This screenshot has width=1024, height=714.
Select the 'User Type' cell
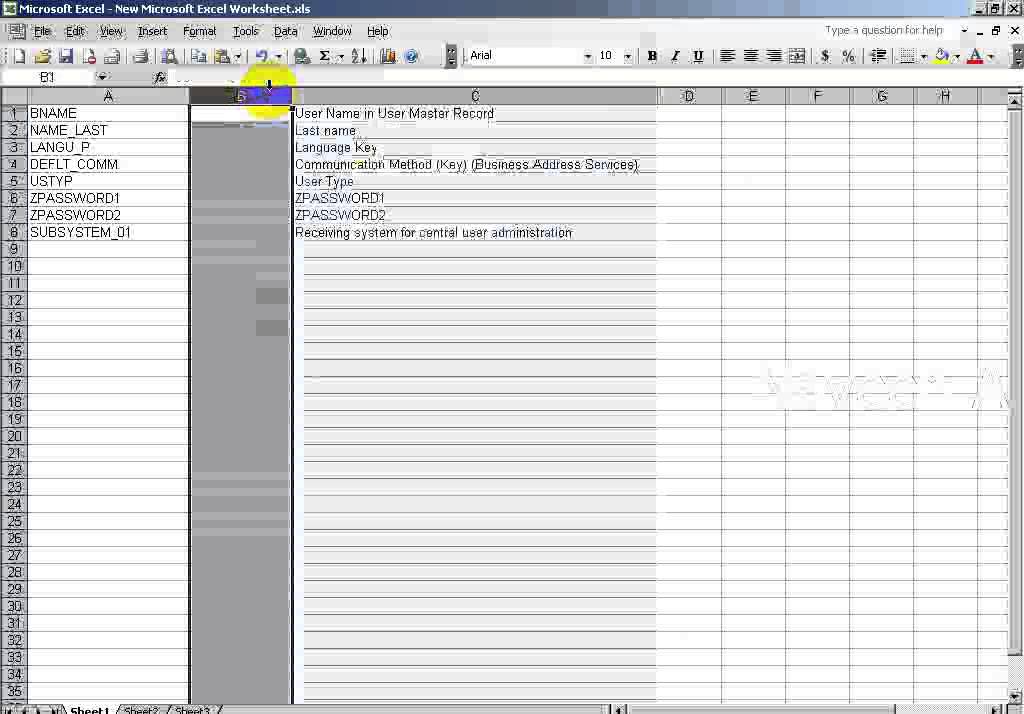click(475, 181)
